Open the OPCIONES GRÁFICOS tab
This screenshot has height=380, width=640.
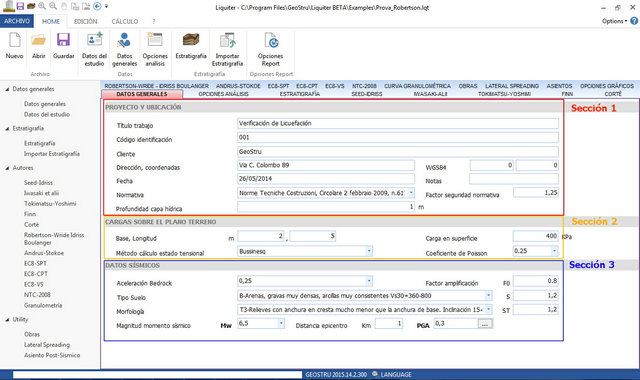click(607, 86)
